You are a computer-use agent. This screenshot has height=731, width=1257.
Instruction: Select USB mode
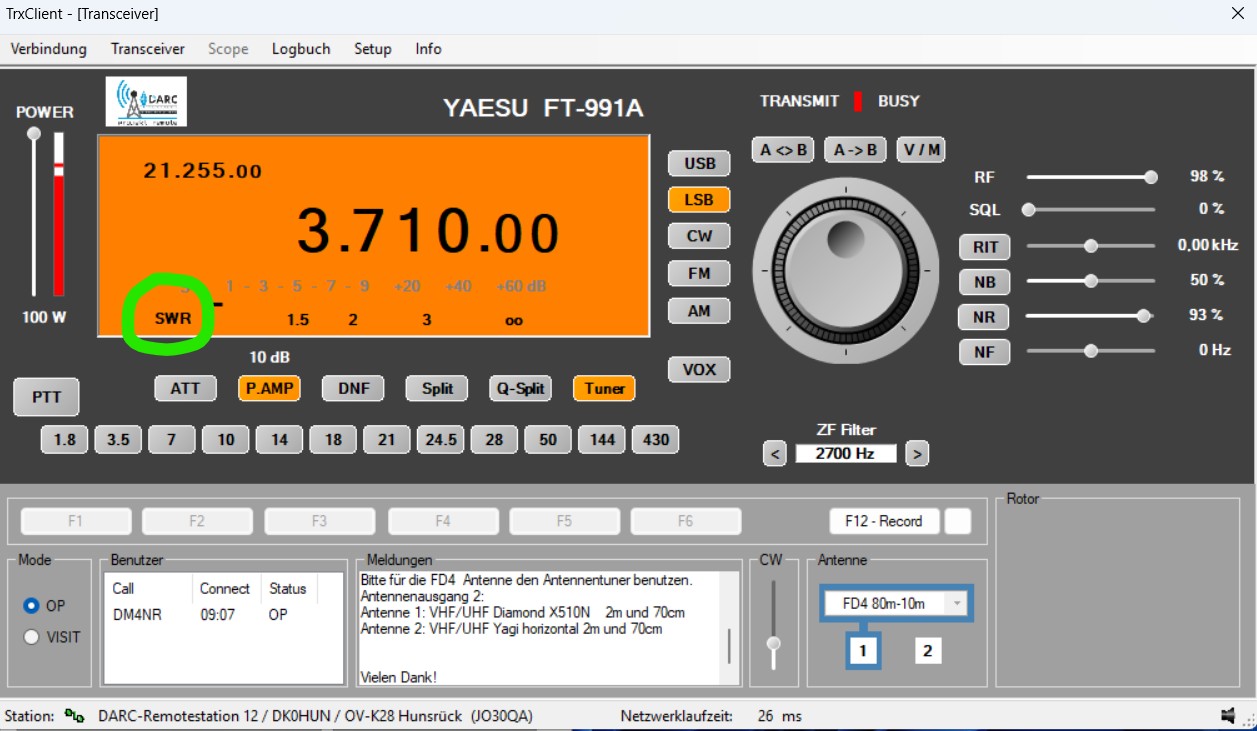pos(699,164)
